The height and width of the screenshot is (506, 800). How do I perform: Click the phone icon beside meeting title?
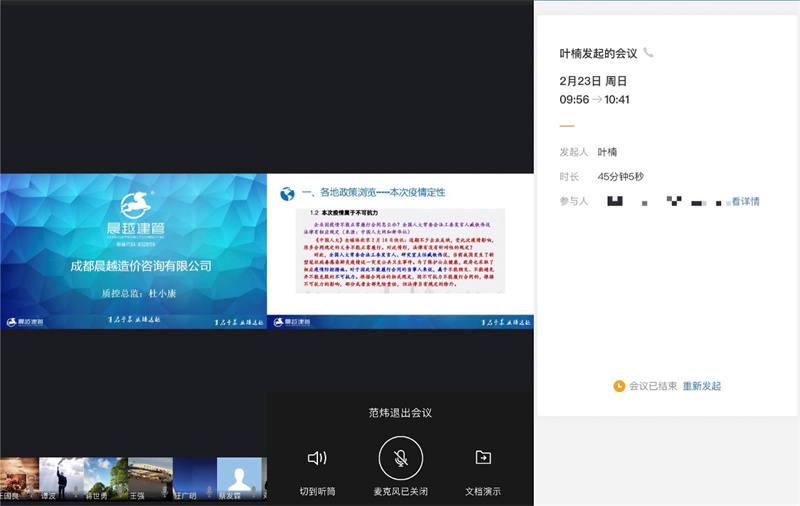coord(649,52)
